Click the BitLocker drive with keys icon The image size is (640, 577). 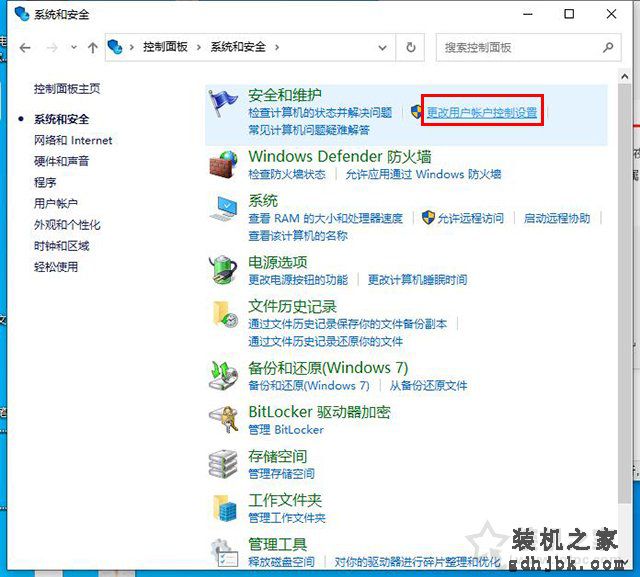tap(224, 419)
